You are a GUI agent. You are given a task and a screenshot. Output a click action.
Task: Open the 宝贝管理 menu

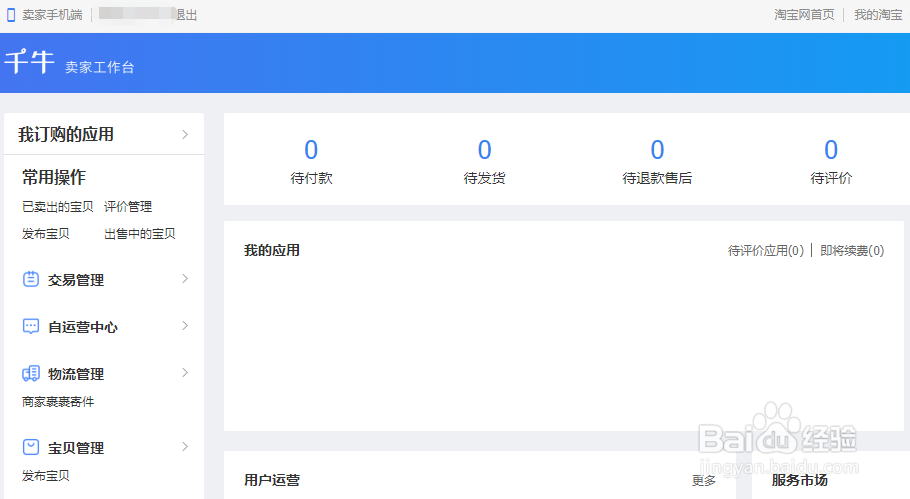point(76,448)
